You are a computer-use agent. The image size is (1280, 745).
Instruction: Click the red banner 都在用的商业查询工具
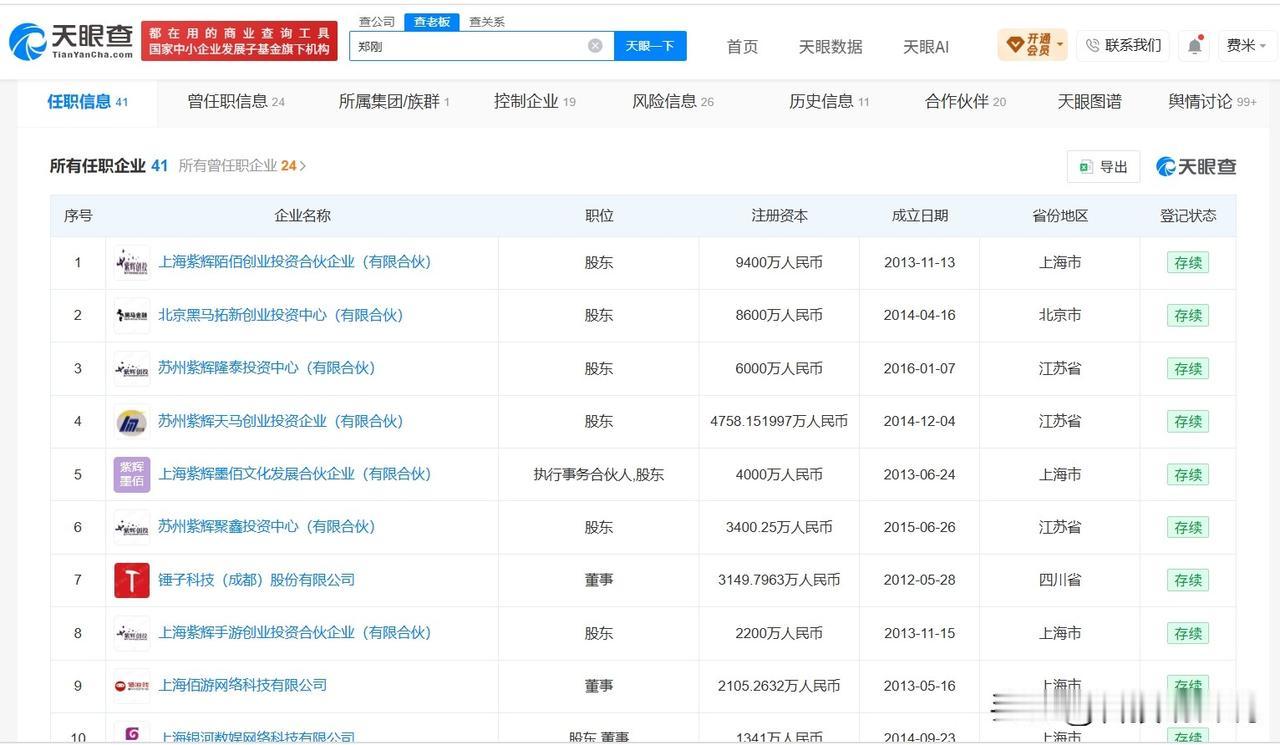coord(239,41)
